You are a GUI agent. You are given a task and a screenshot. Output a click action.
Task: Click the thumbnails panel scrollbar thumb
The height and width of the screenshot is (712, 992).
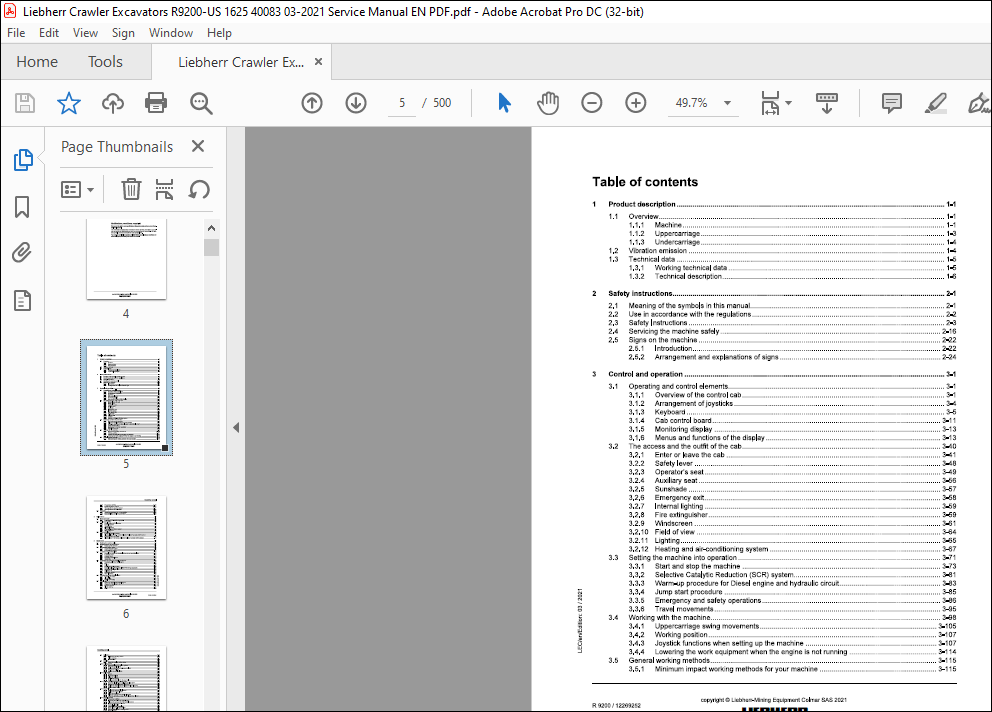211,247
